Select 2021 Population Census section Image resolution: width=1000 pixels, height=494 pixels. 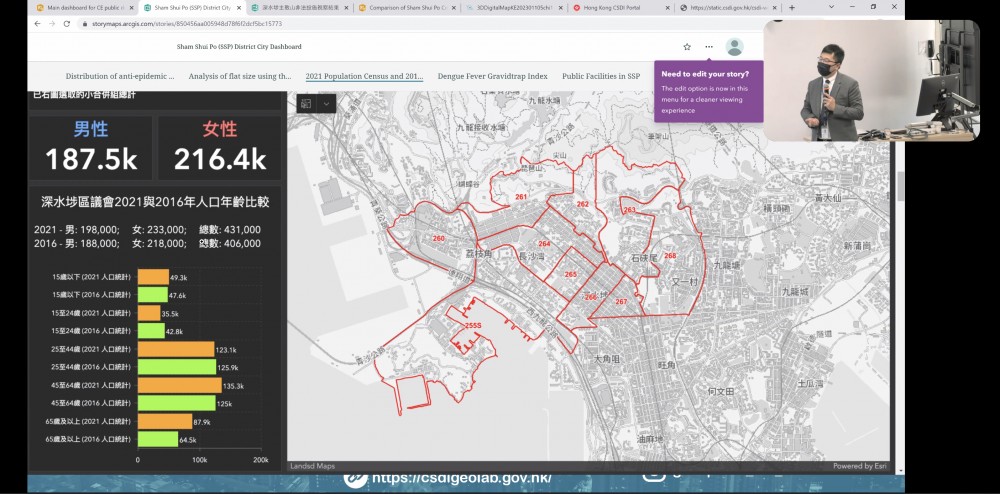[x=364, y=76]
